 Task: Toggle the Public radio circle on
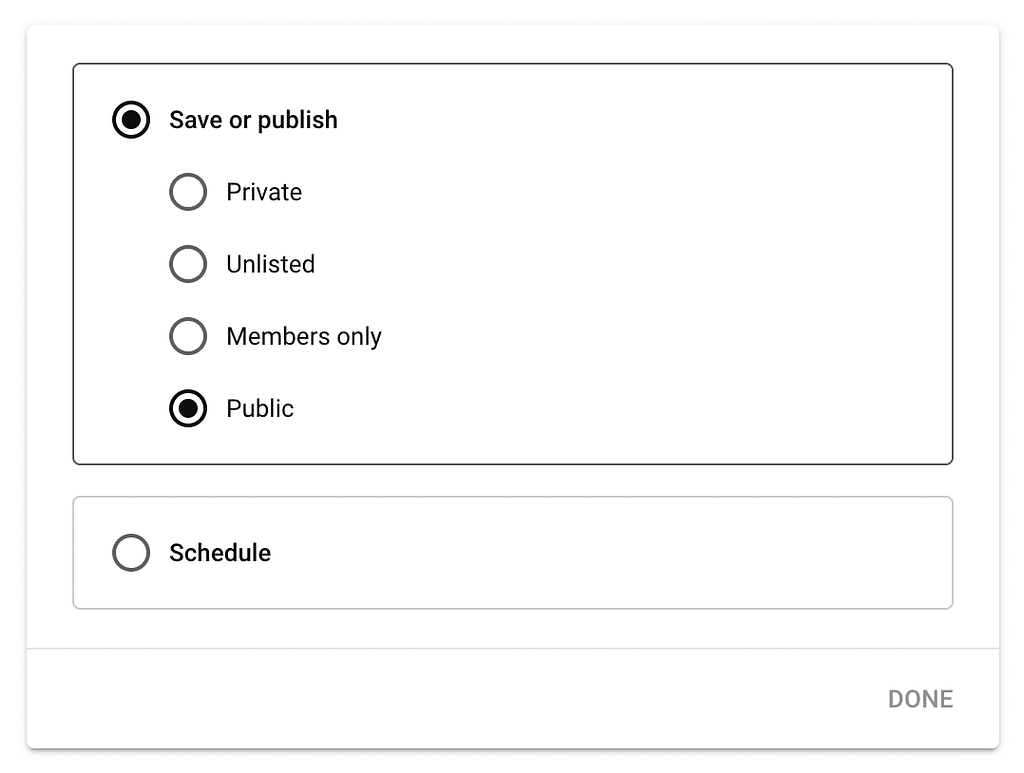(x=188, y=408)
